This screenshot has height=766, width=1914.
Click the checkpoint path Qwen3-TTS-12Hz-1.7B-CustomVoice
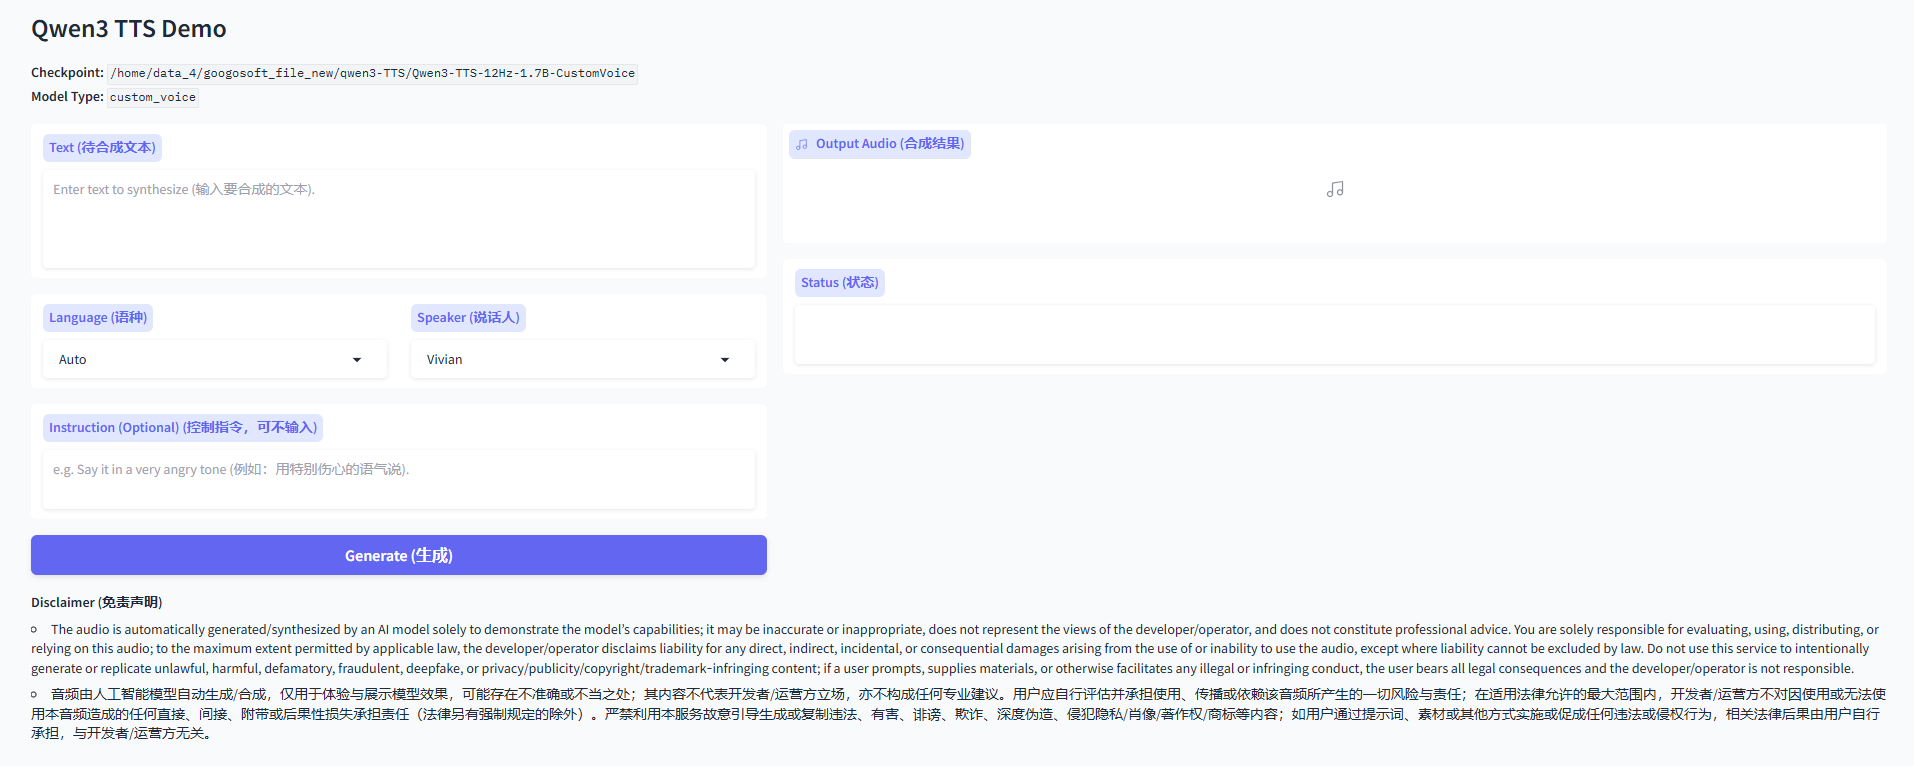[x=373, y=73]
